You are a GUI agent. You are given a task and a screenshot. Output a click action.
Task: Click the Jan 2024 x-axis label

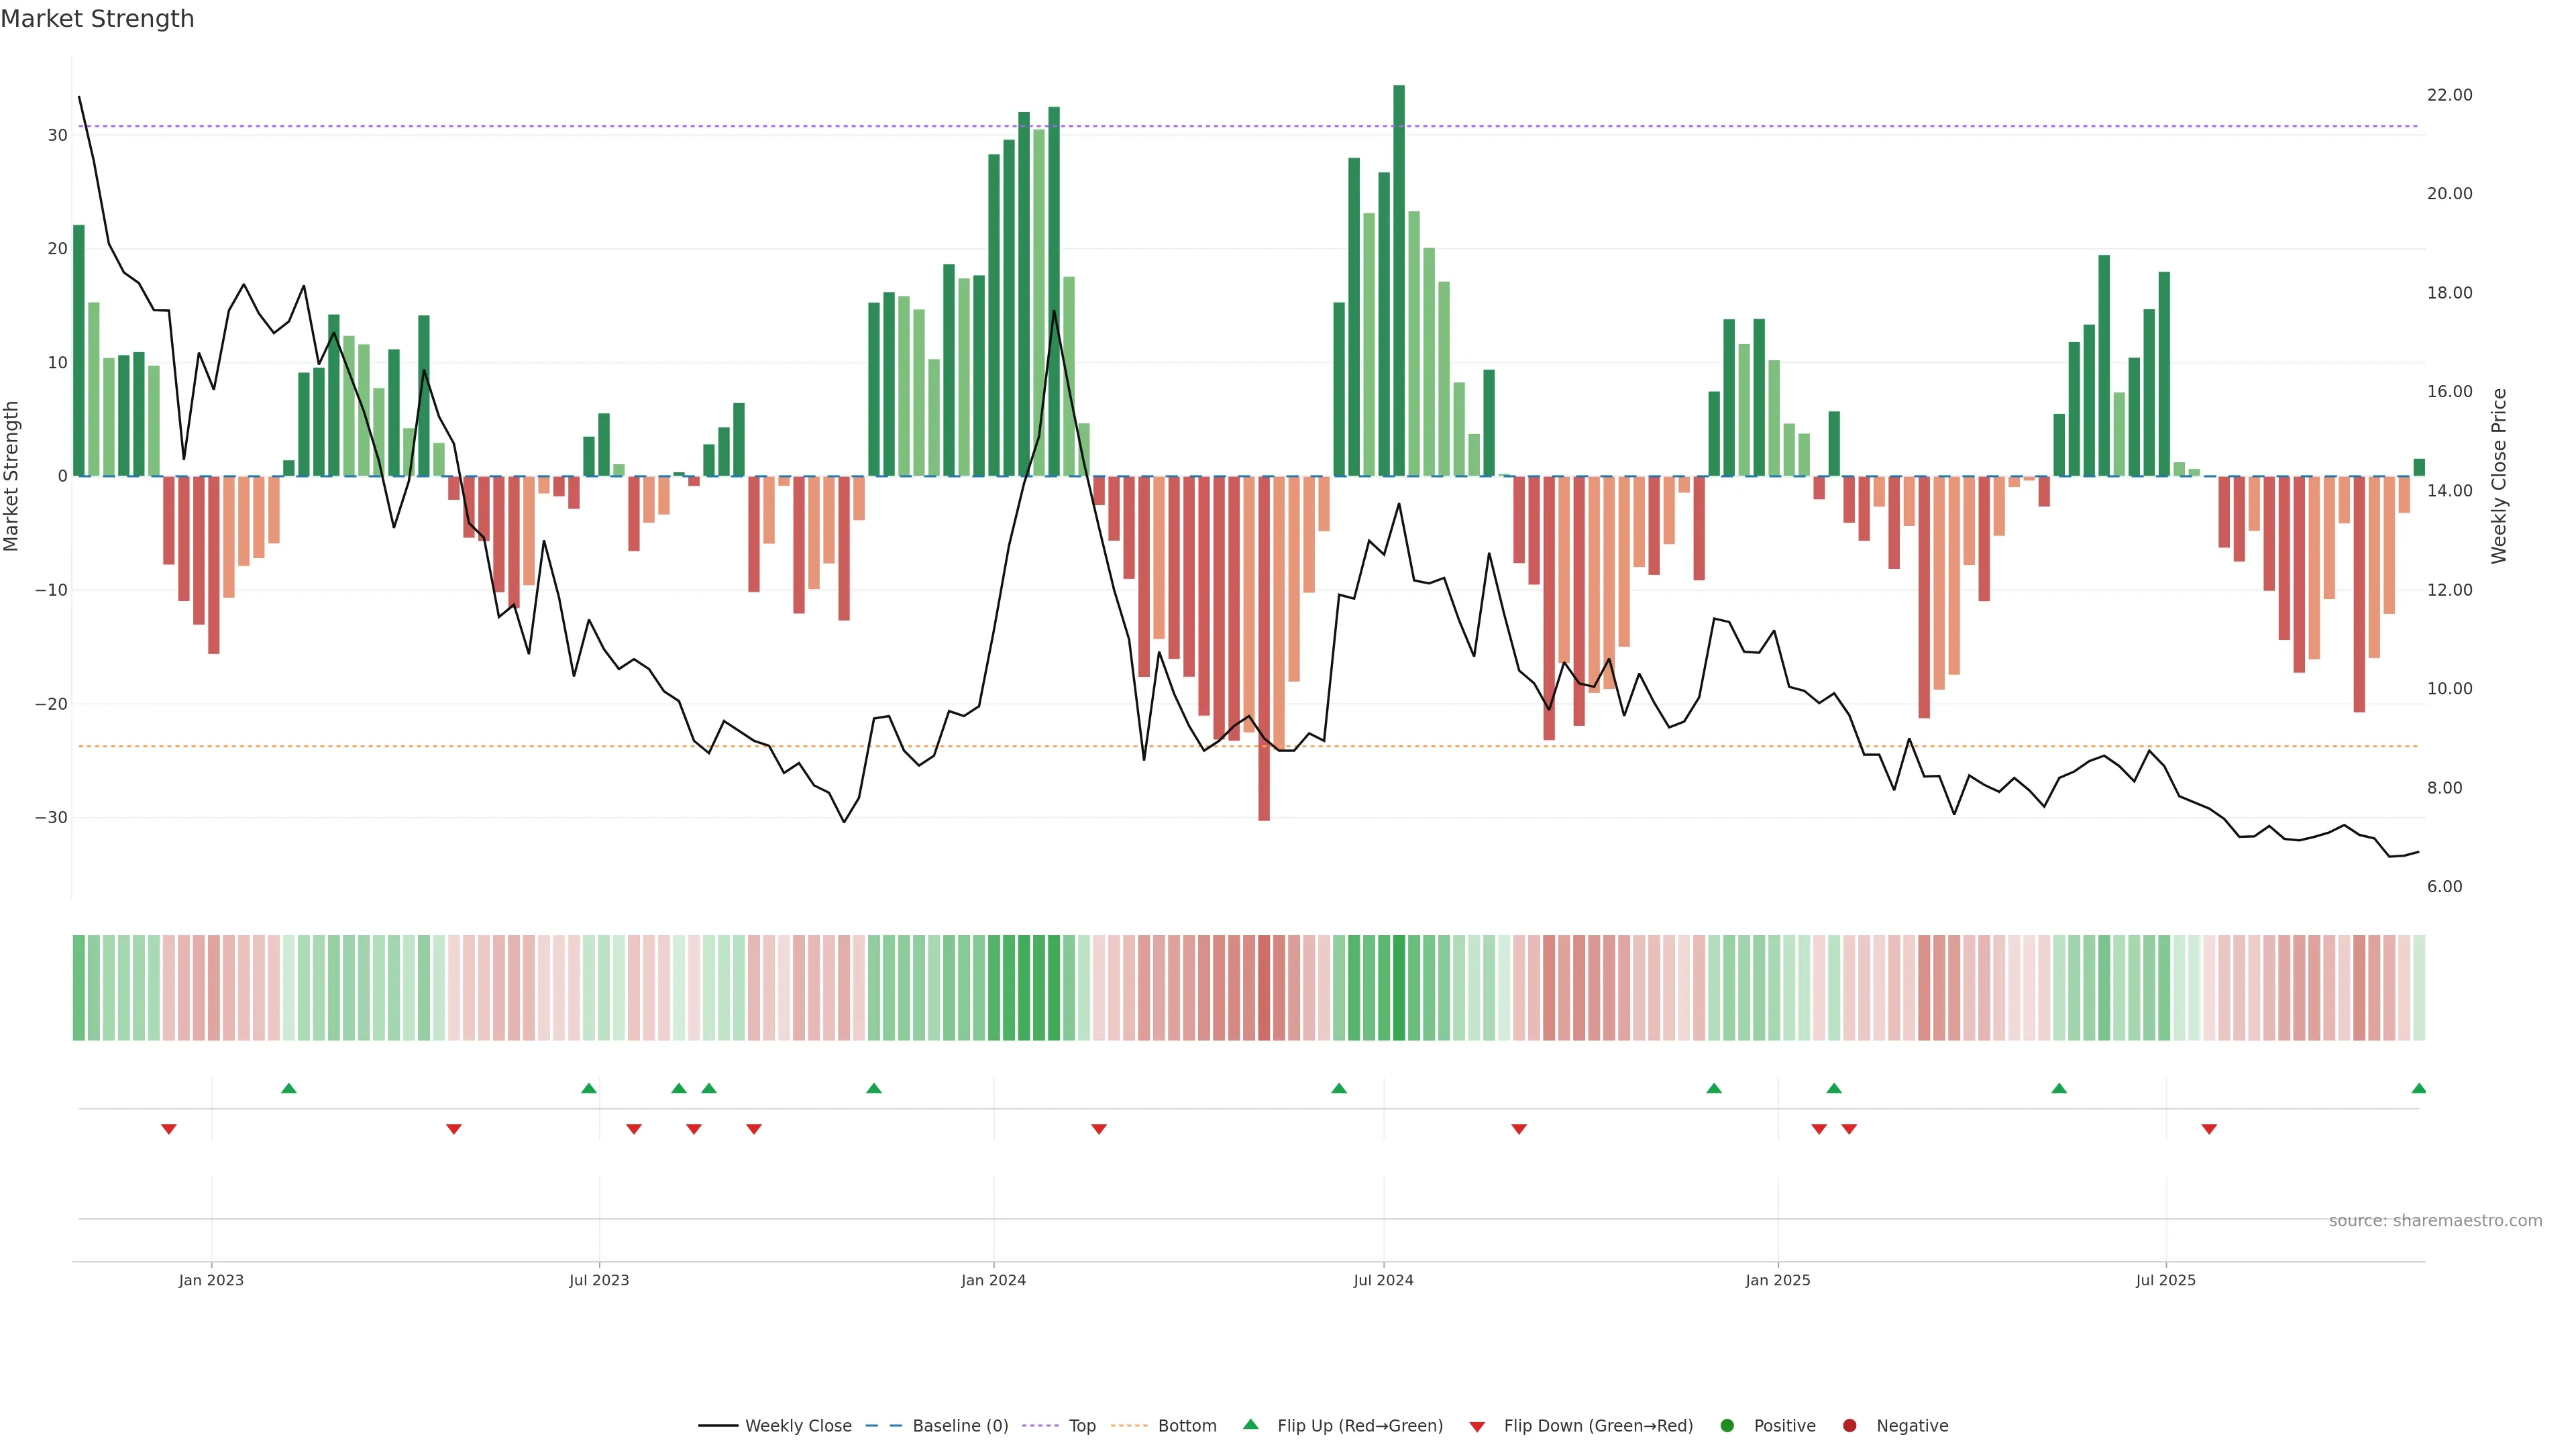pos(993,1280)
